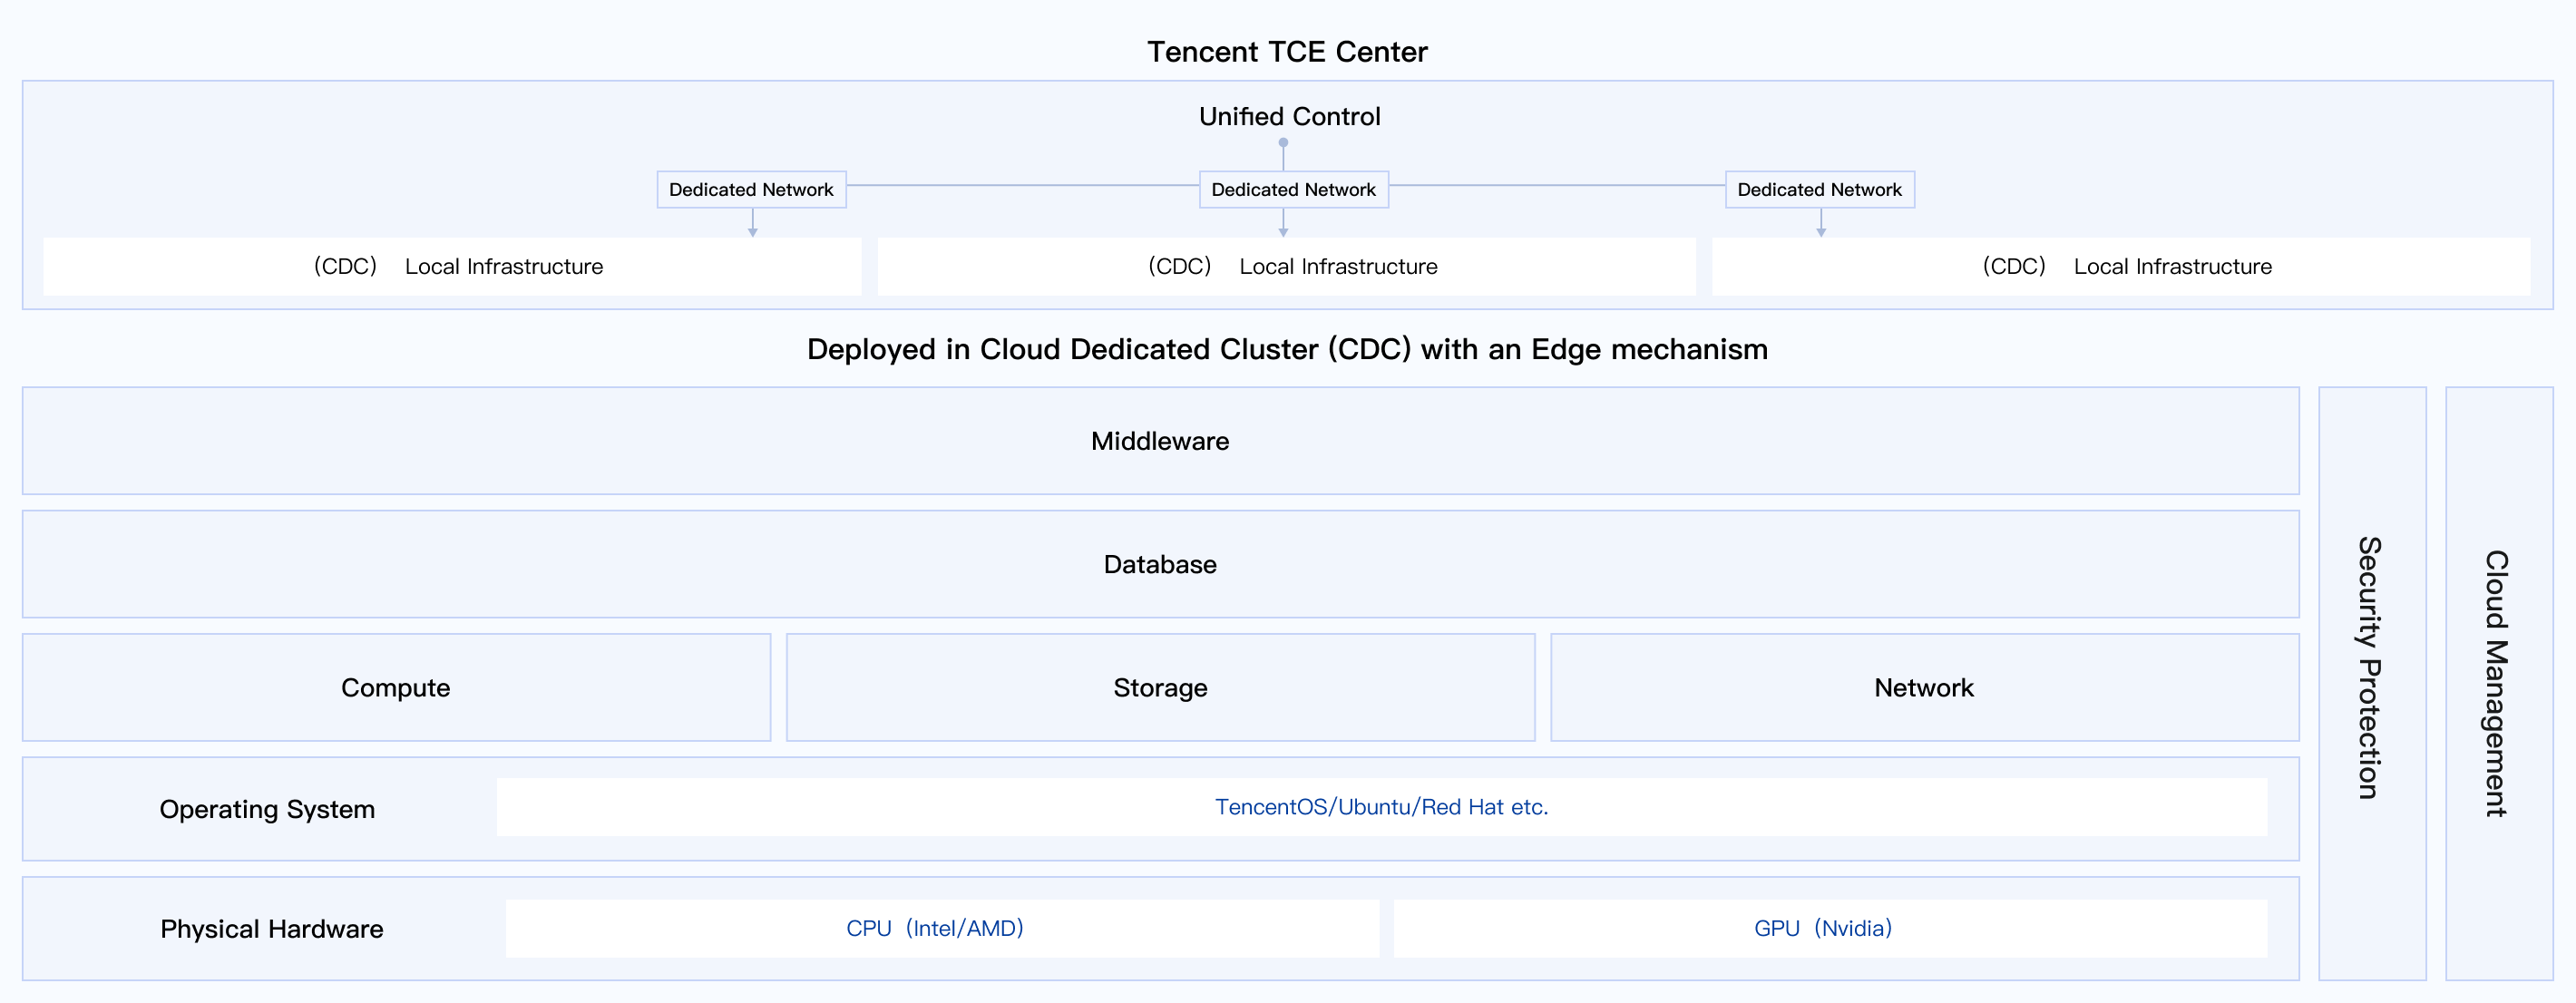The width and height of the screenshot is (2576, 1003).
Task: Select the Network block
Action: tap(1924, 688)
